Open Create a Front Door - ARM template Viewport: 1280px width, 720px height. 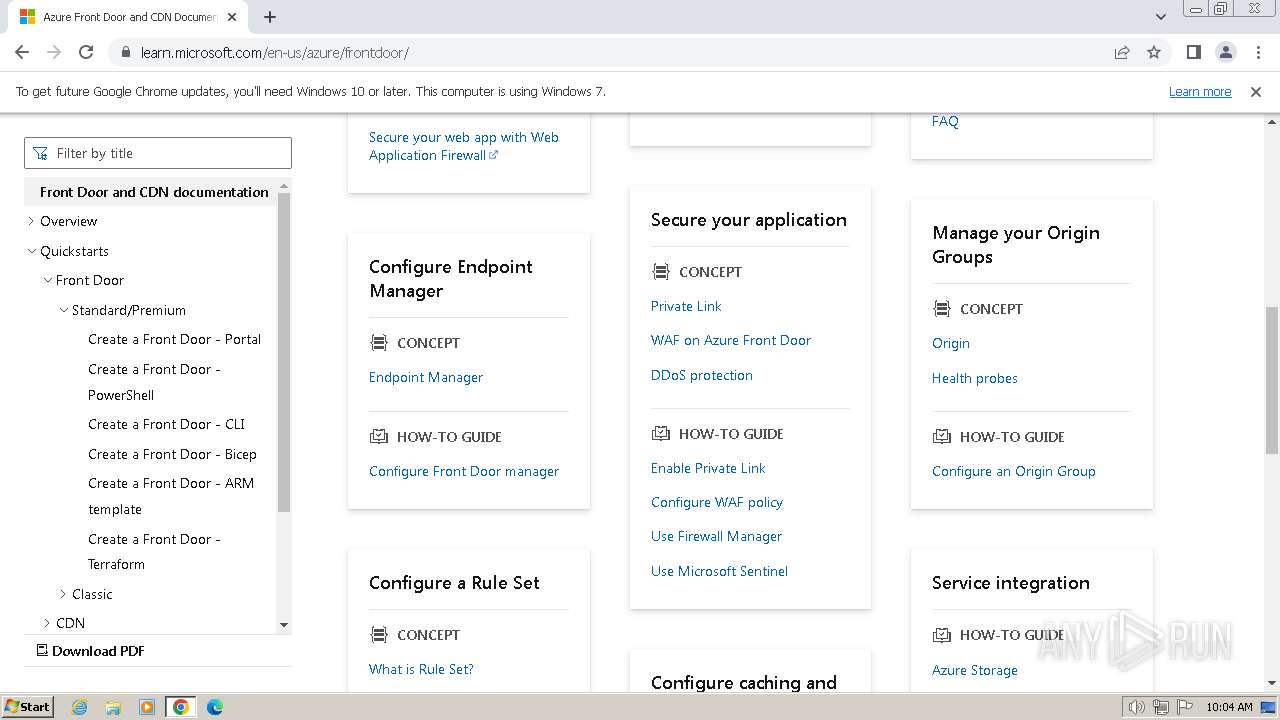tap(171, 496)
